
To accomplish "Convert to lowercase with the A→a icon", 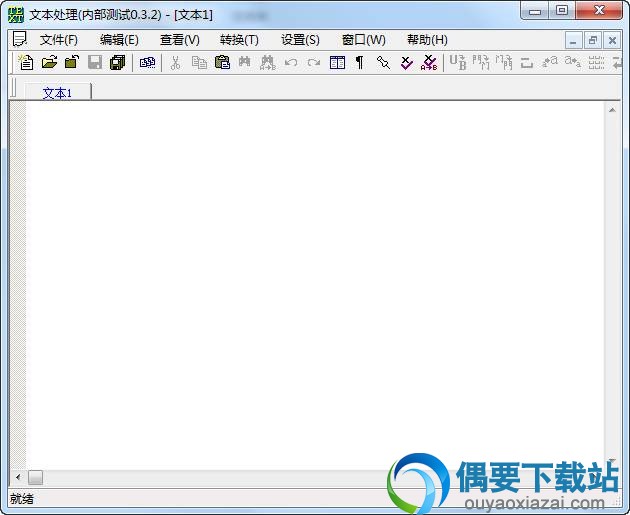I will [x=573, y=63].
